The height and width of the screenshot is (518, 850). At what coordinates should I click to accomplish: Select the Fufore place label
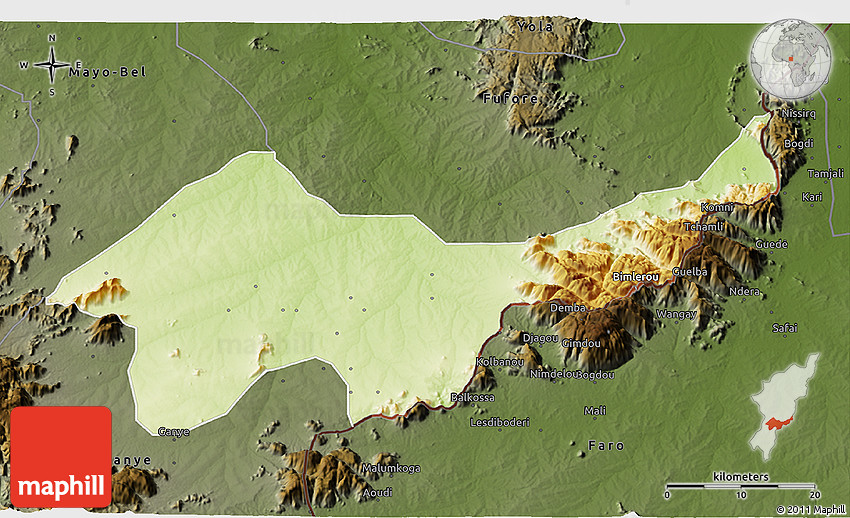(x=511, y=98)
